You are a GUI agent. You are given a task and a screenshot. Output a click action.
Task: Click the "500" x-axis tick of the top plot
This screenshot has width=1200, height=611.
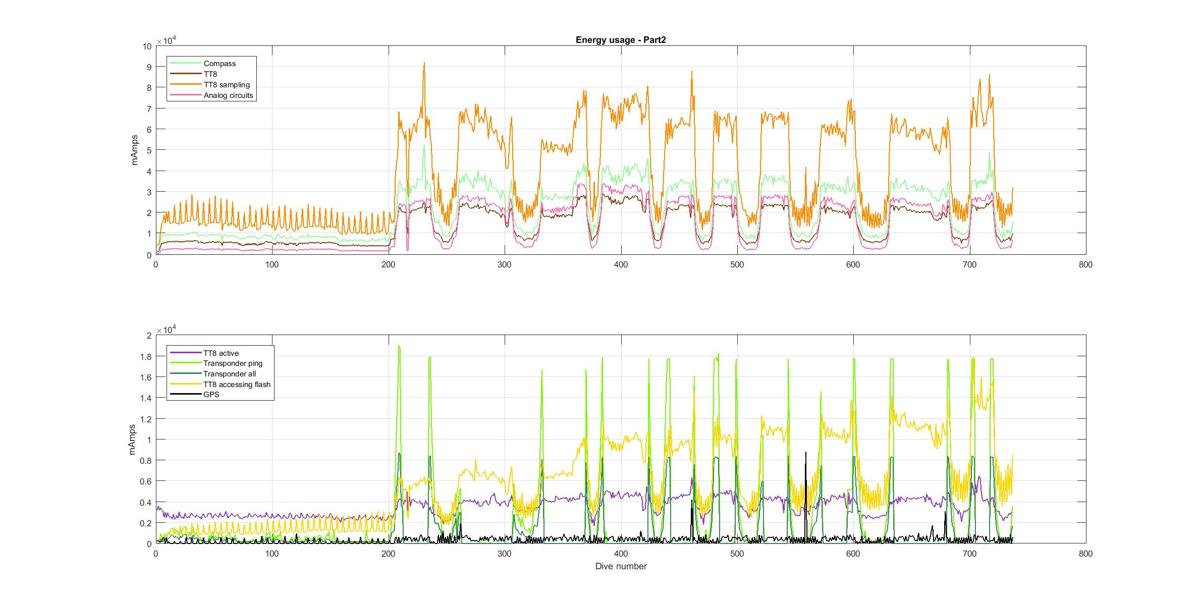point(737,265)
